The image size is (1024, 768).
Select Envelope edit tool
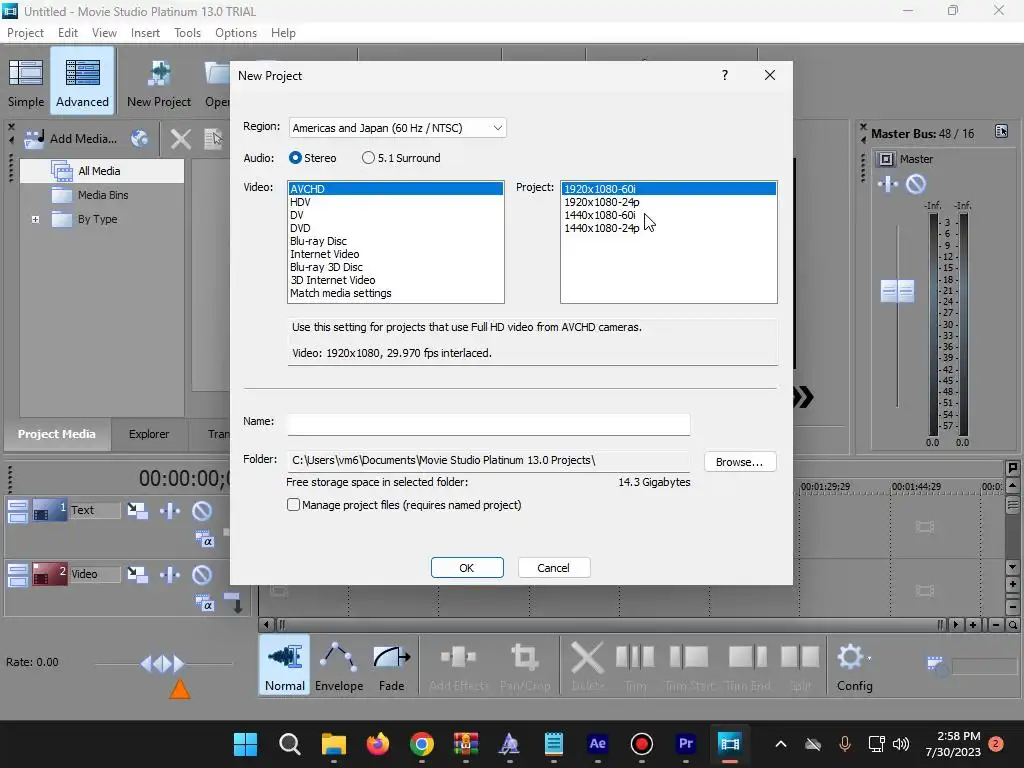339,665
